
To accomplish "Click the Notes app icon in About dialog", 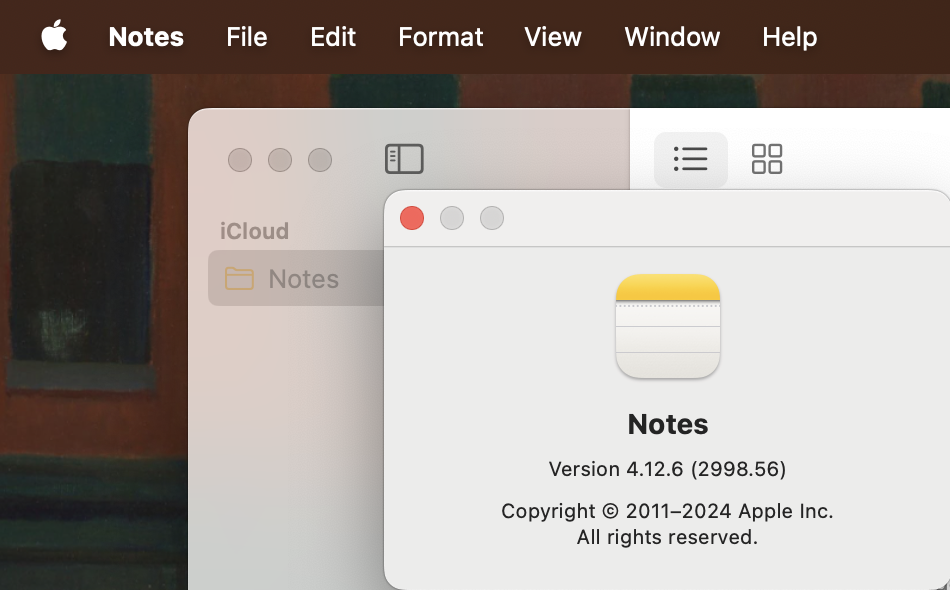I will (x=668, y=326).
